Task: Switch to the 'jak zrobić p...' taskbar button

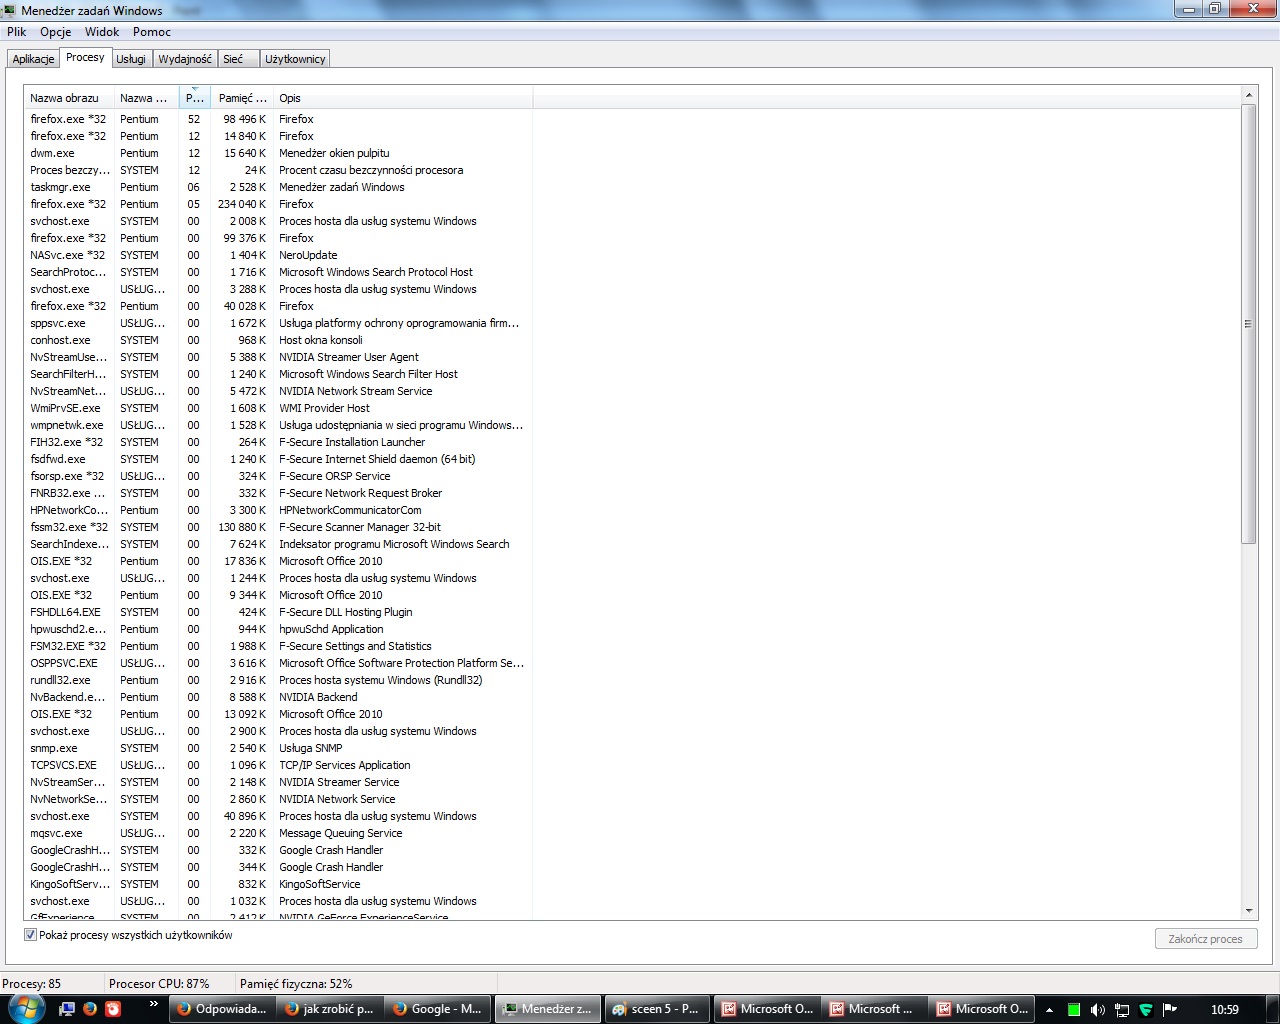Action: (x=329, y=1009)
